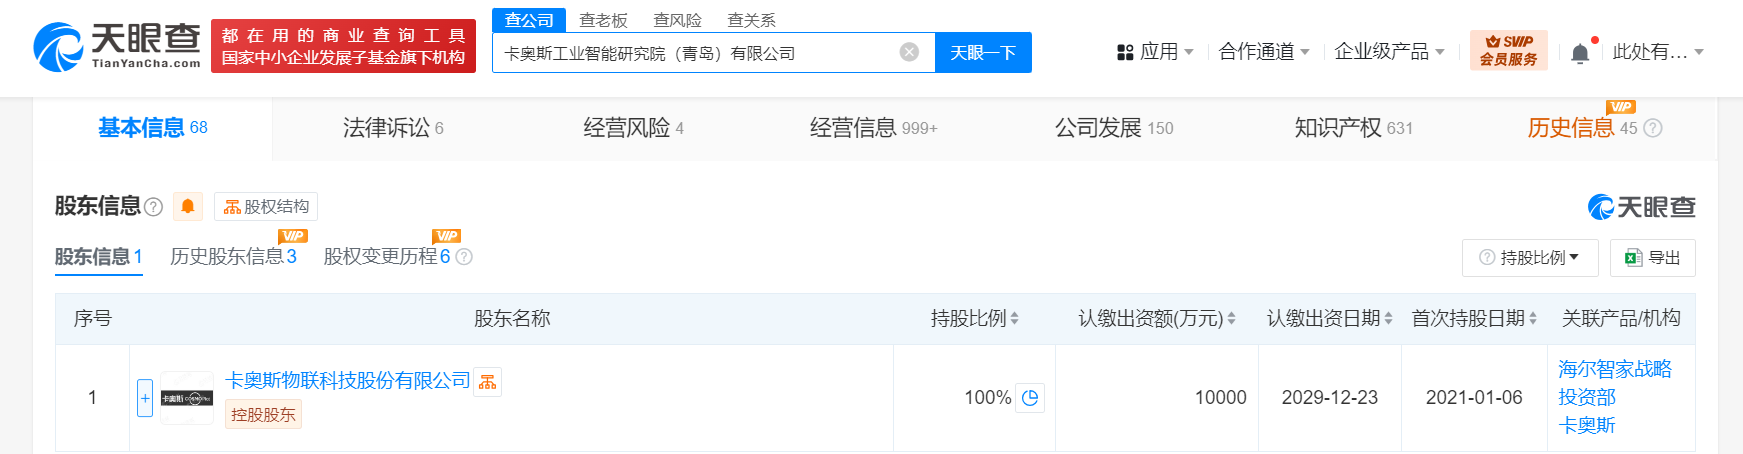Viewport: 1743px width, 454px height.
Task: Open the 卡奥斯物联科技股份有限公司 link
Action: [348, 381]
